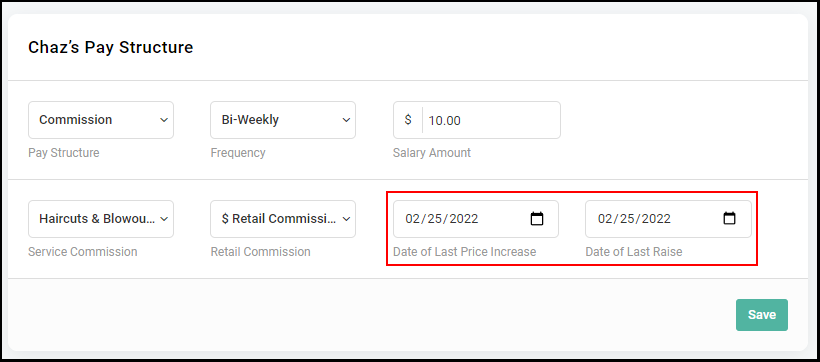820x362 pixels.
Task: Open calendar picker for Last Price Increase date
Action: click(x=537, y=219)
